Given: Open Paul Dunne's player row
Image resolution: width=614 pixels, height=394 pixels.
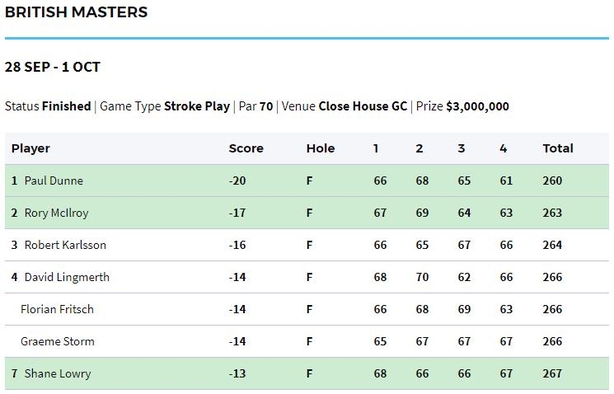Looking at the screenshot, I should click(x=307, y=181).
